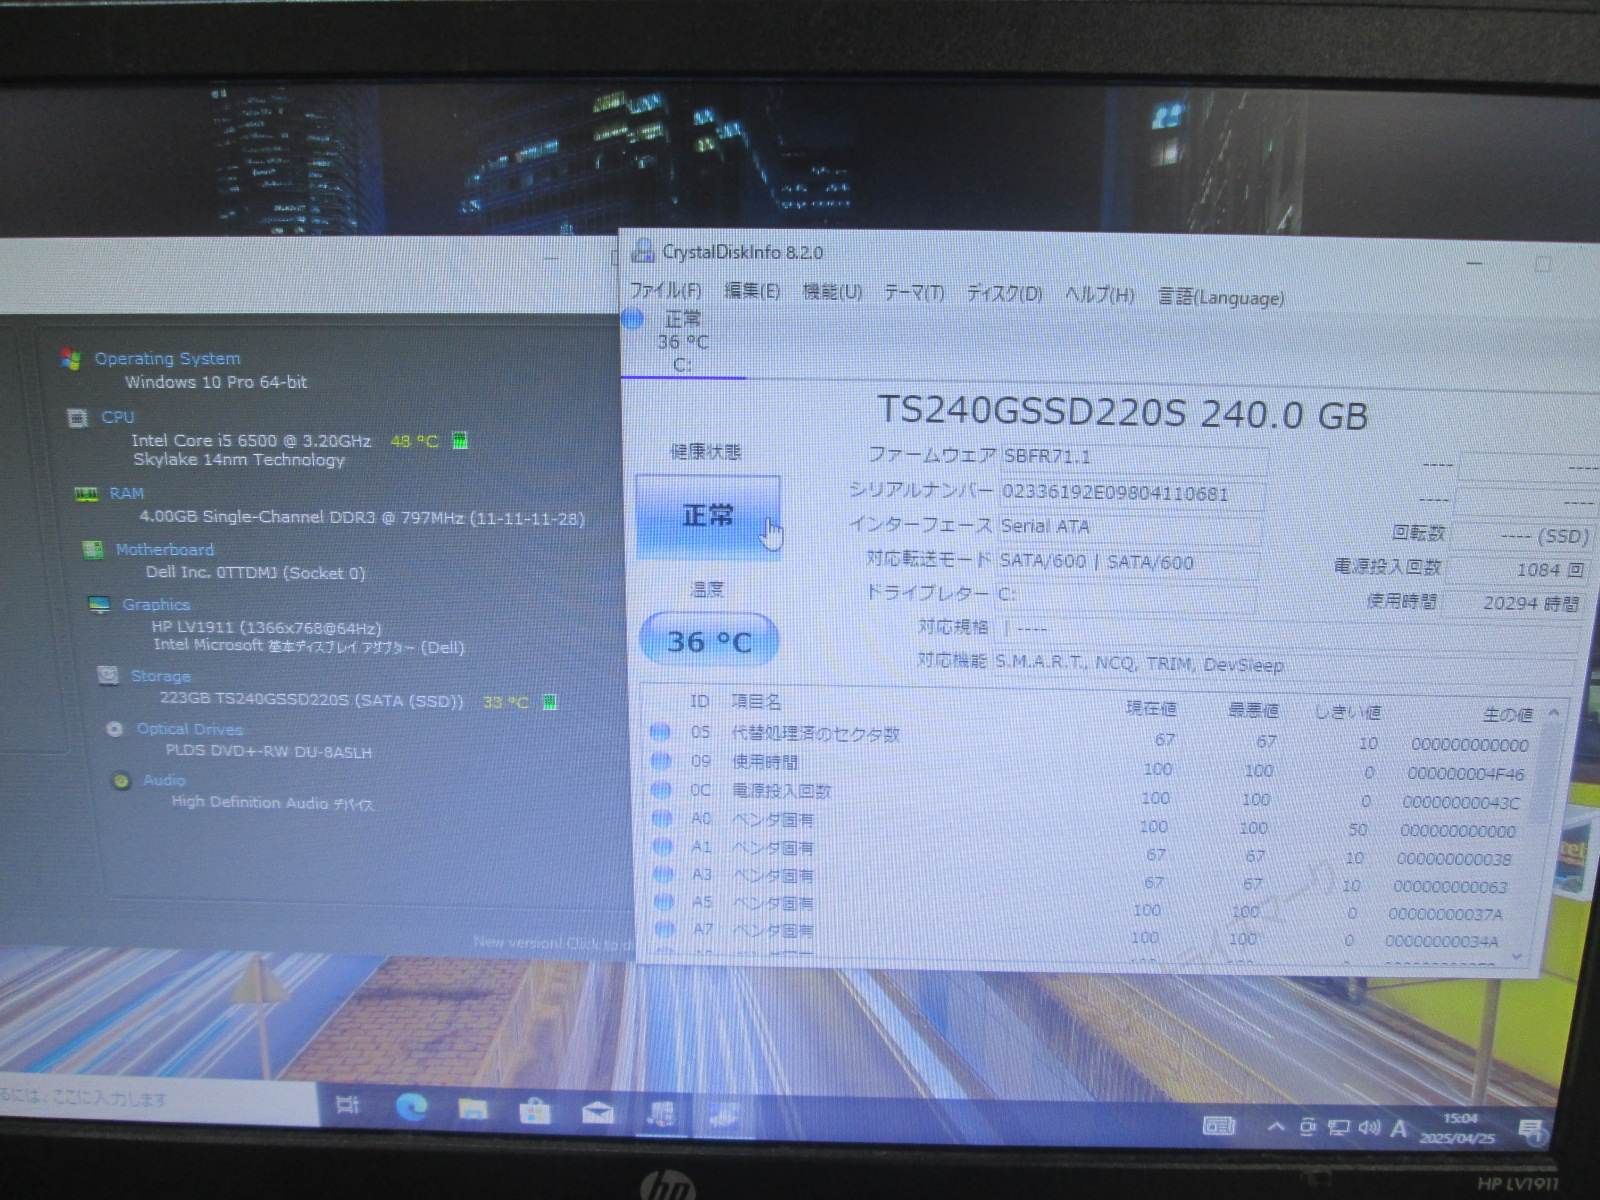Launch Microsoft Edge from the taskbar
1600x1200 pixels.
click(x=411, y=1106)
